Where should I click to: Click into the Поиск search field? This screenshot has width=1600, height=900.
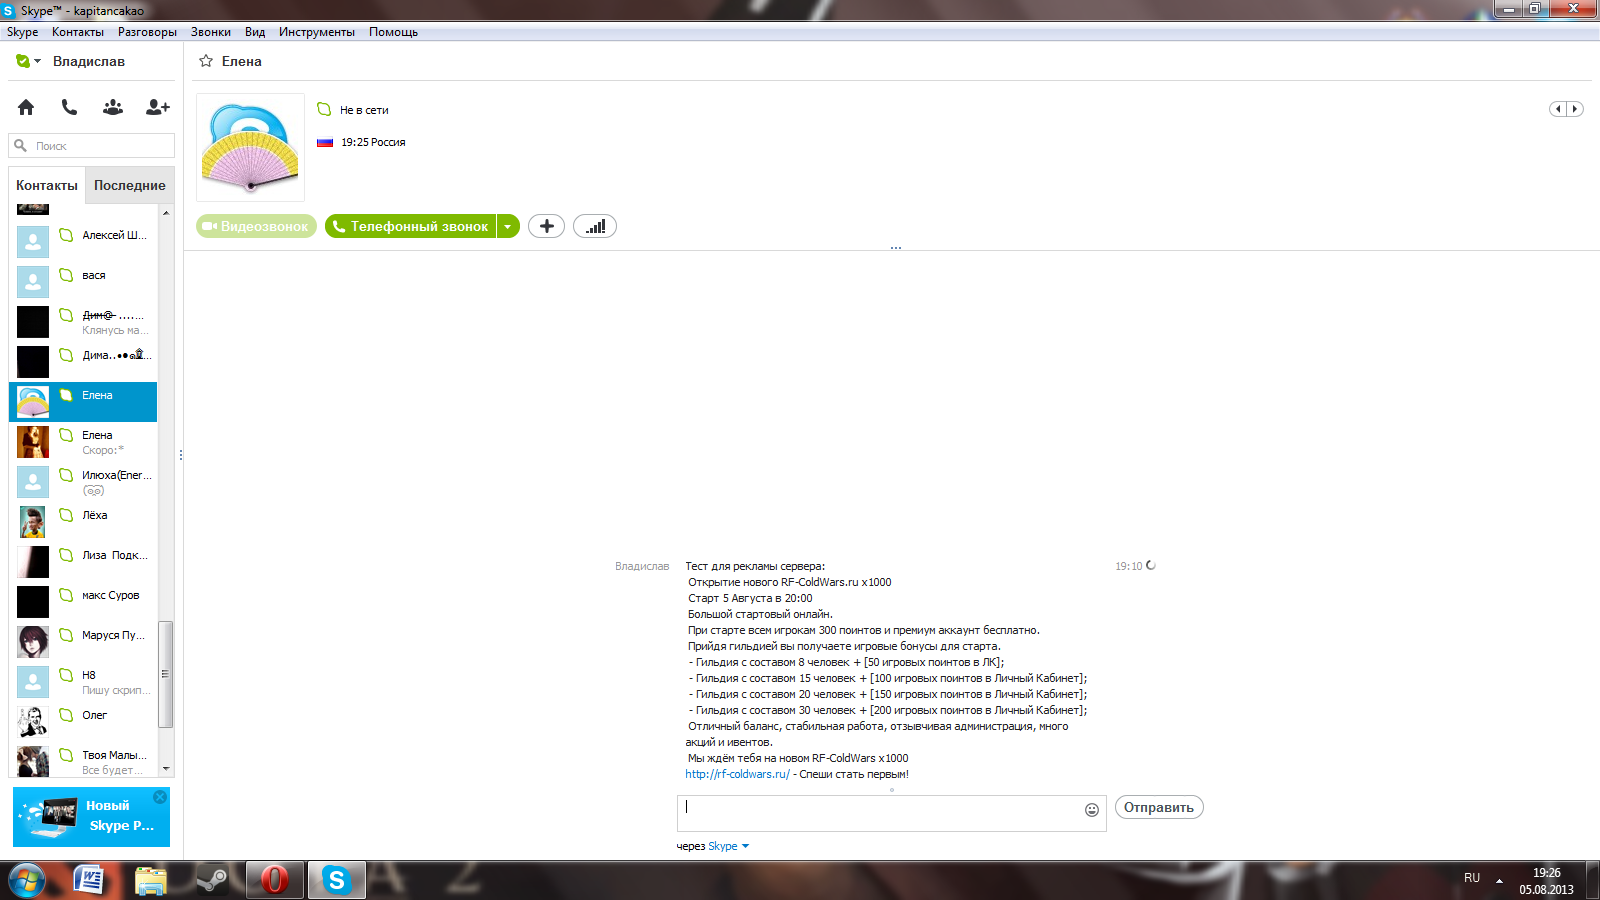[x=92, y=146]
